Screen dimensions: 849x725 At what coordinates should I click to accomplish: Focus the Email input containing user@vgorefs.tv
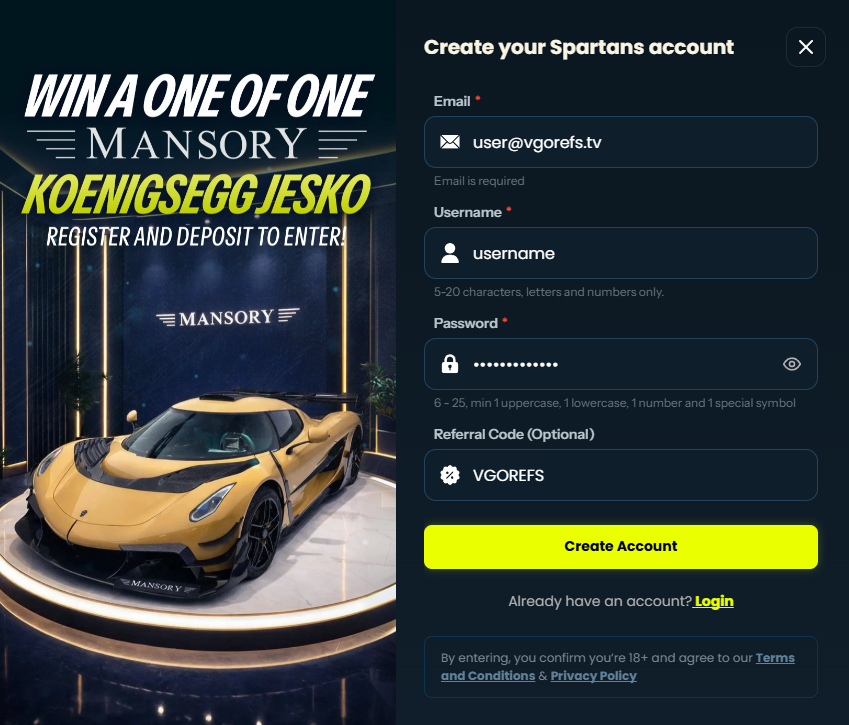coord(621,142)
